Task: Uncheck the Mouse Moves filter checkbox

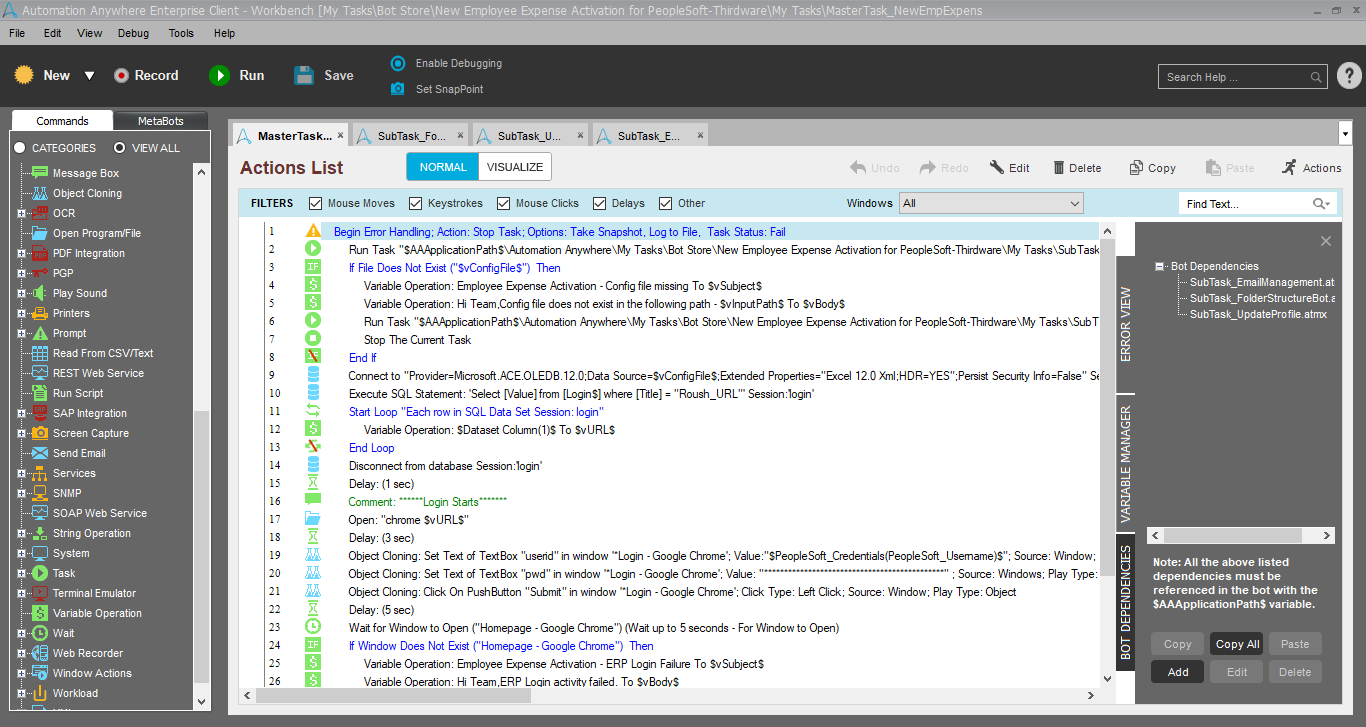Action: (x=316, y=203)
